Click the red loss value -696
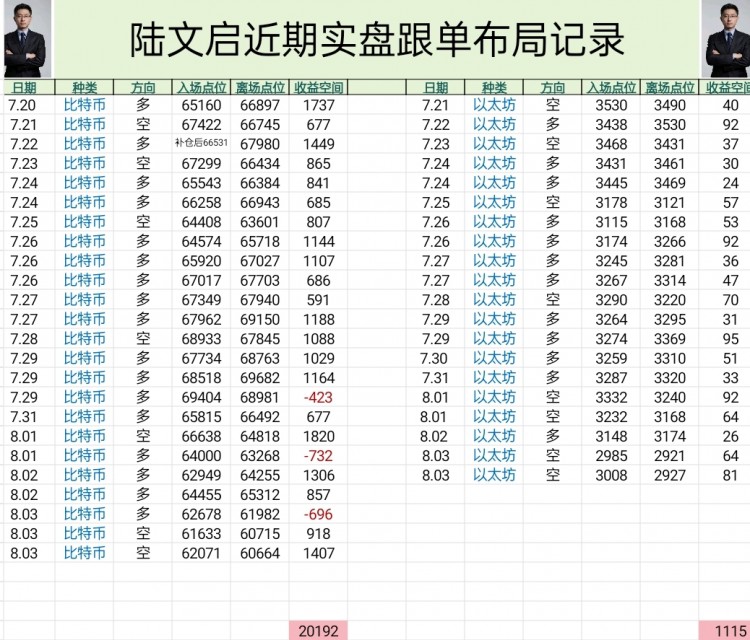Screen dimensions: 750x640 coord(319,514)
